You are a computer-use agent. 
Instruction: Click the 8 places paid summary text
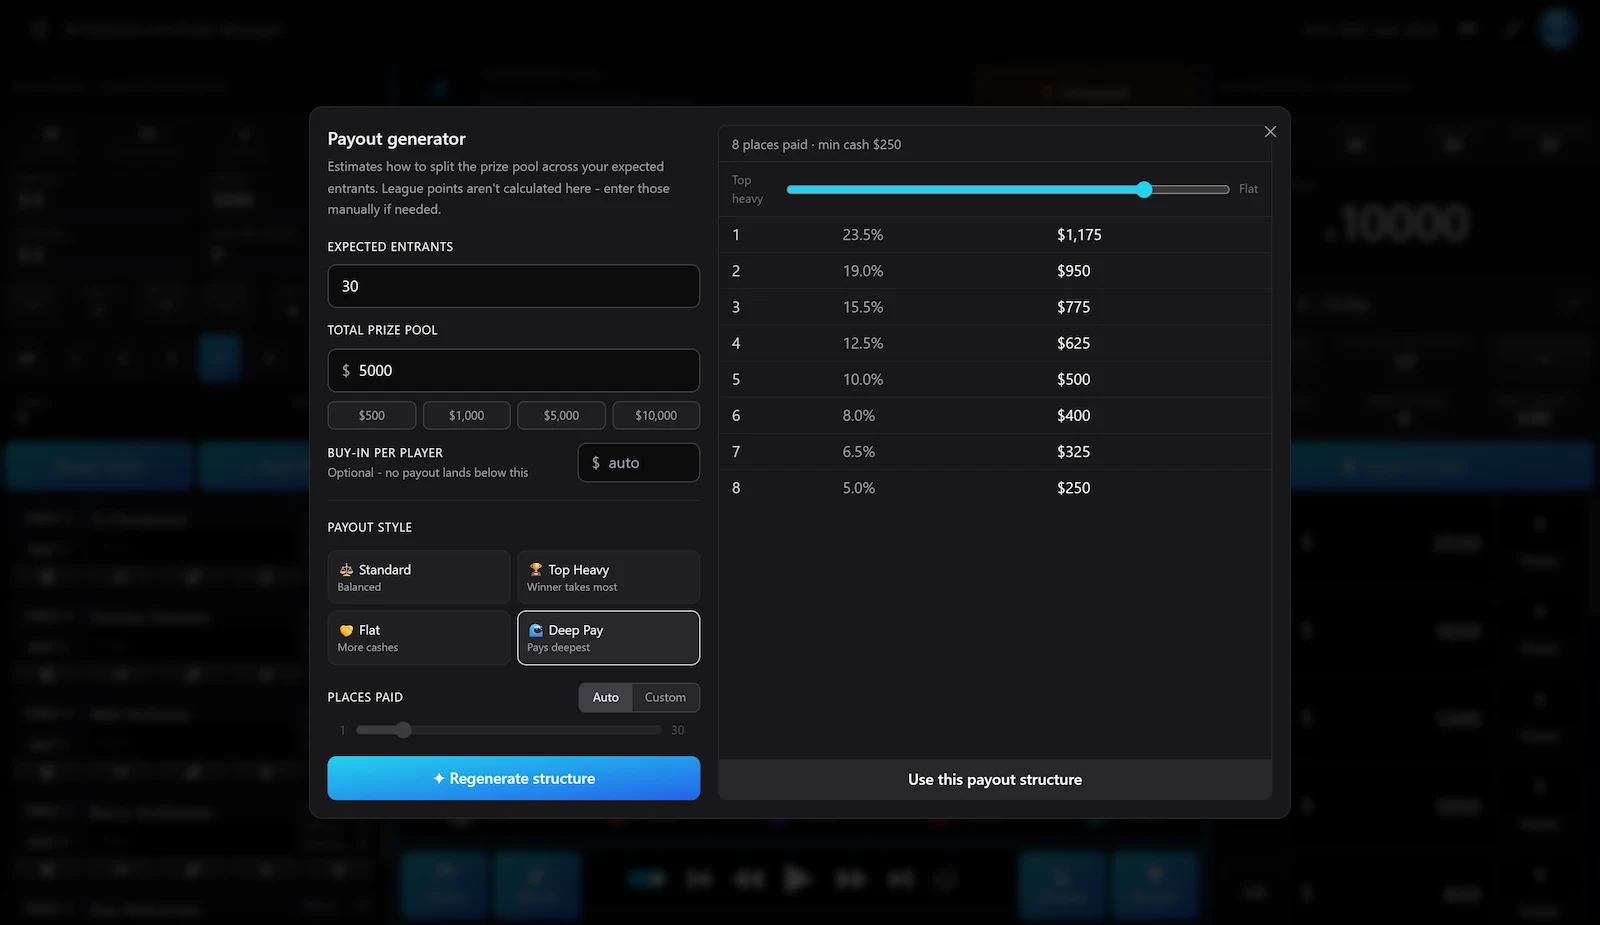tap(816, 144)
